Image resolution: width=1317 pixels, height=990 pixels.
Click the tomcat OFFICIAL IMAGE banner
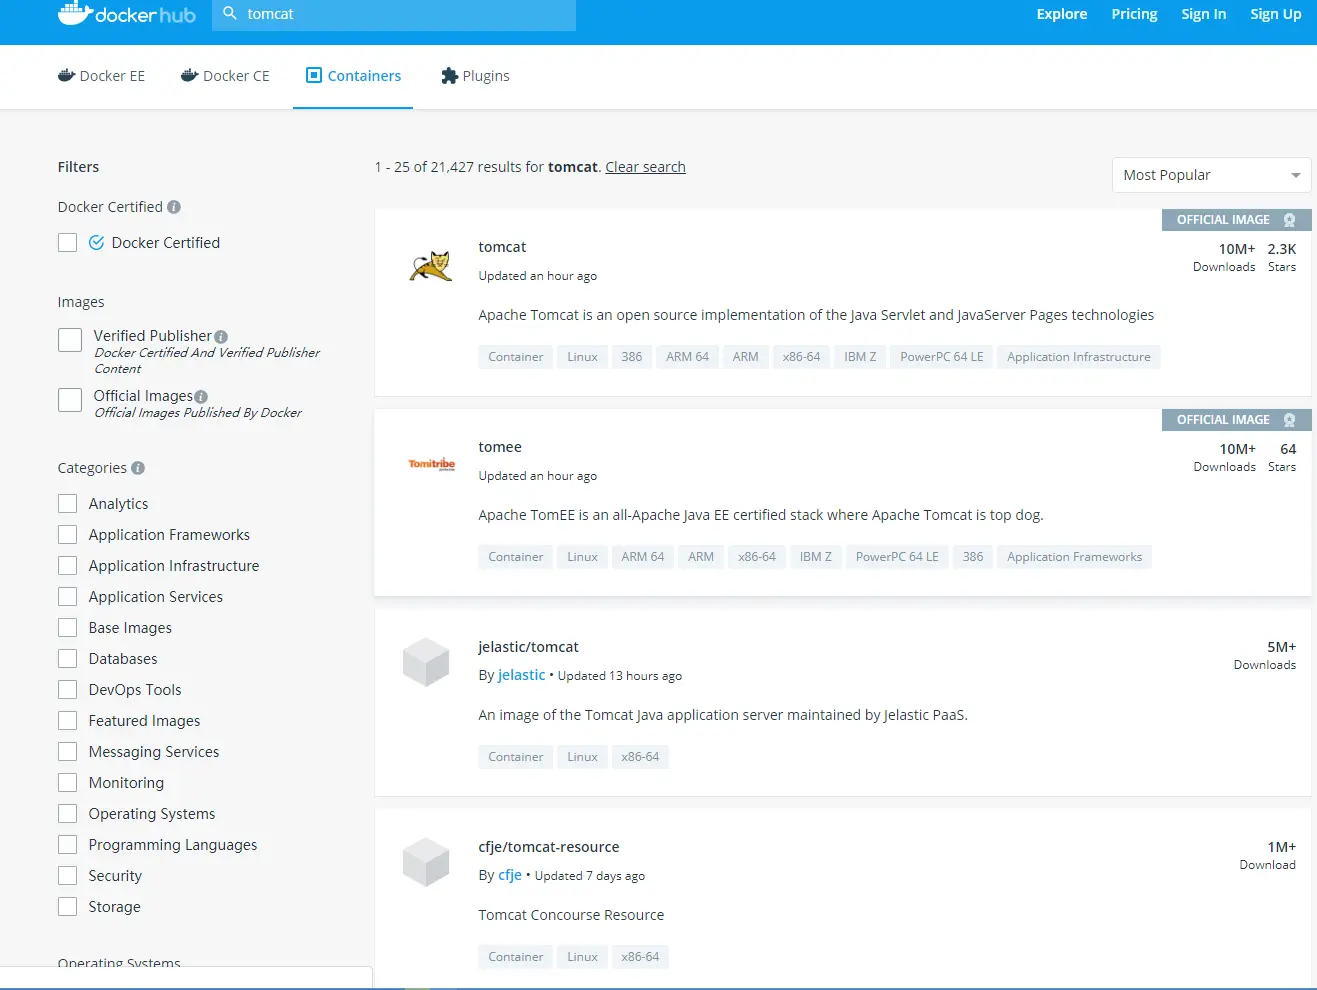tap(1236, 220)
